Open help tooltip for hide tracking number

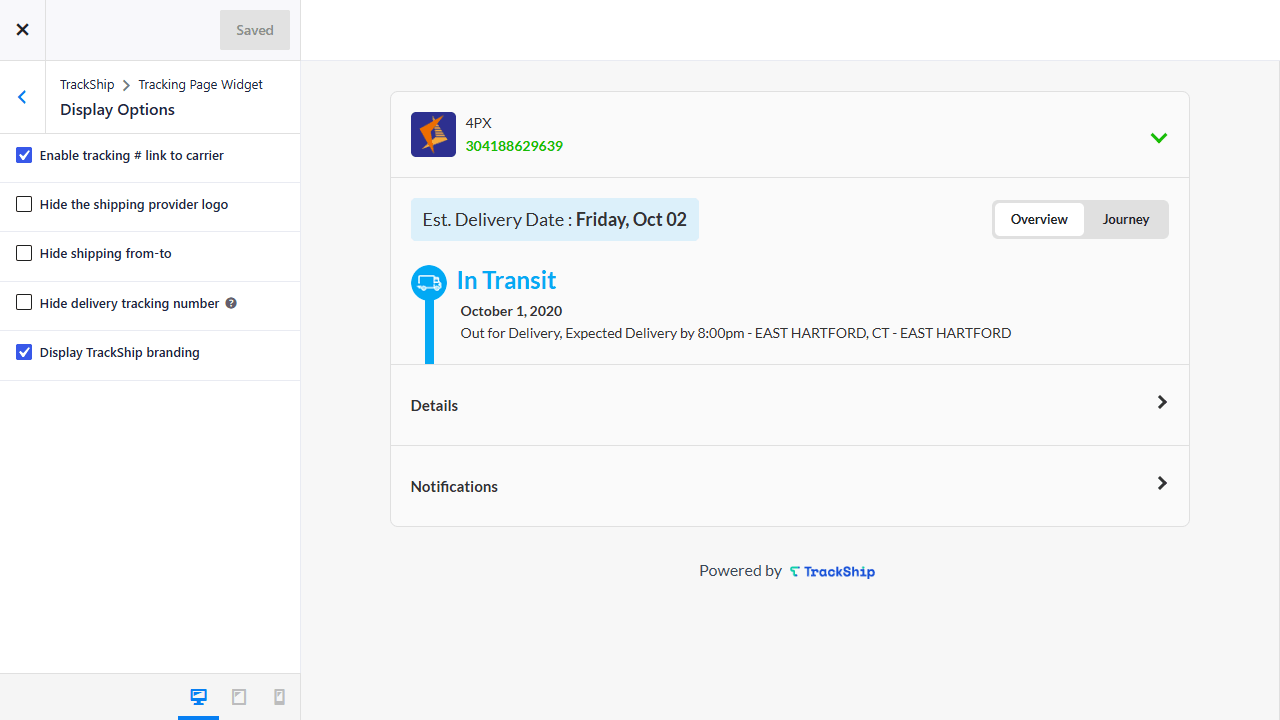pyautogui.click(x=231, y=303)
